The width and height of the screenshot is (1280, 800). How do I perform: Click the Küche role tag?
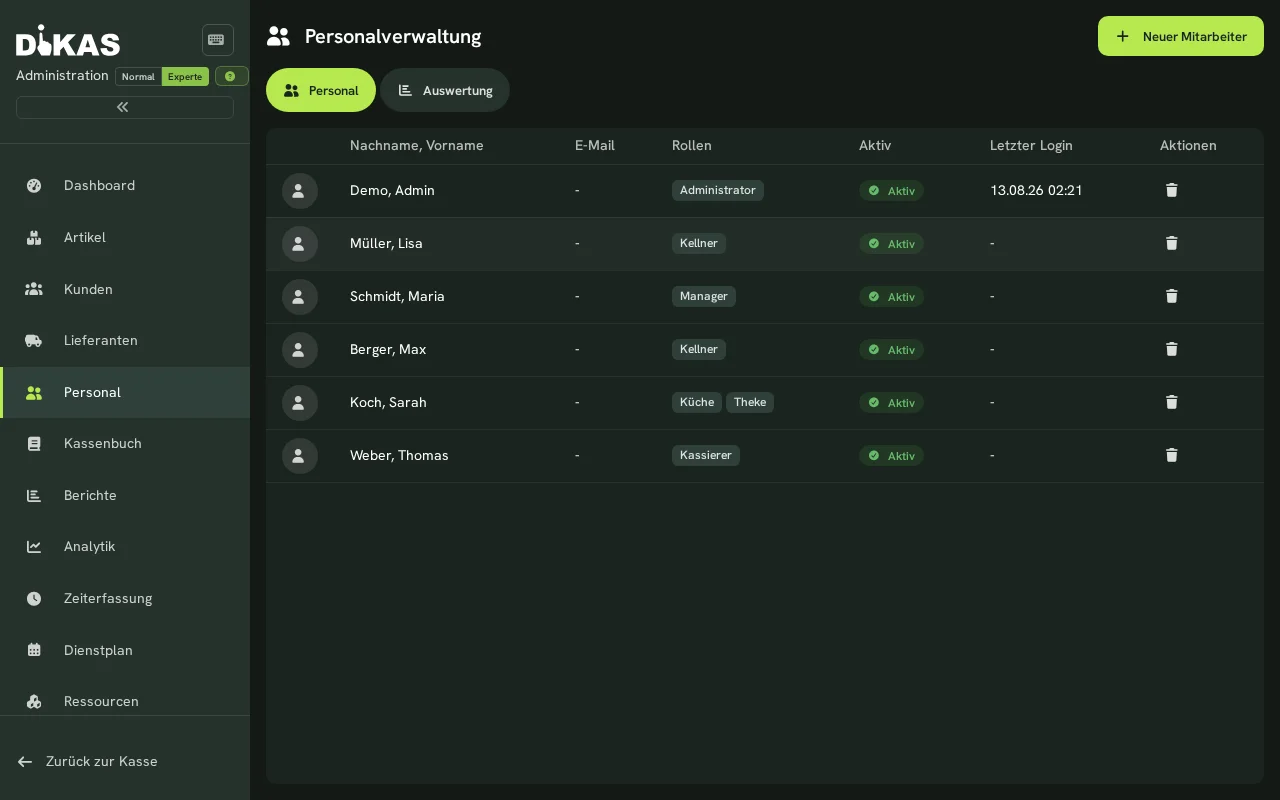(x=697, y=402)
